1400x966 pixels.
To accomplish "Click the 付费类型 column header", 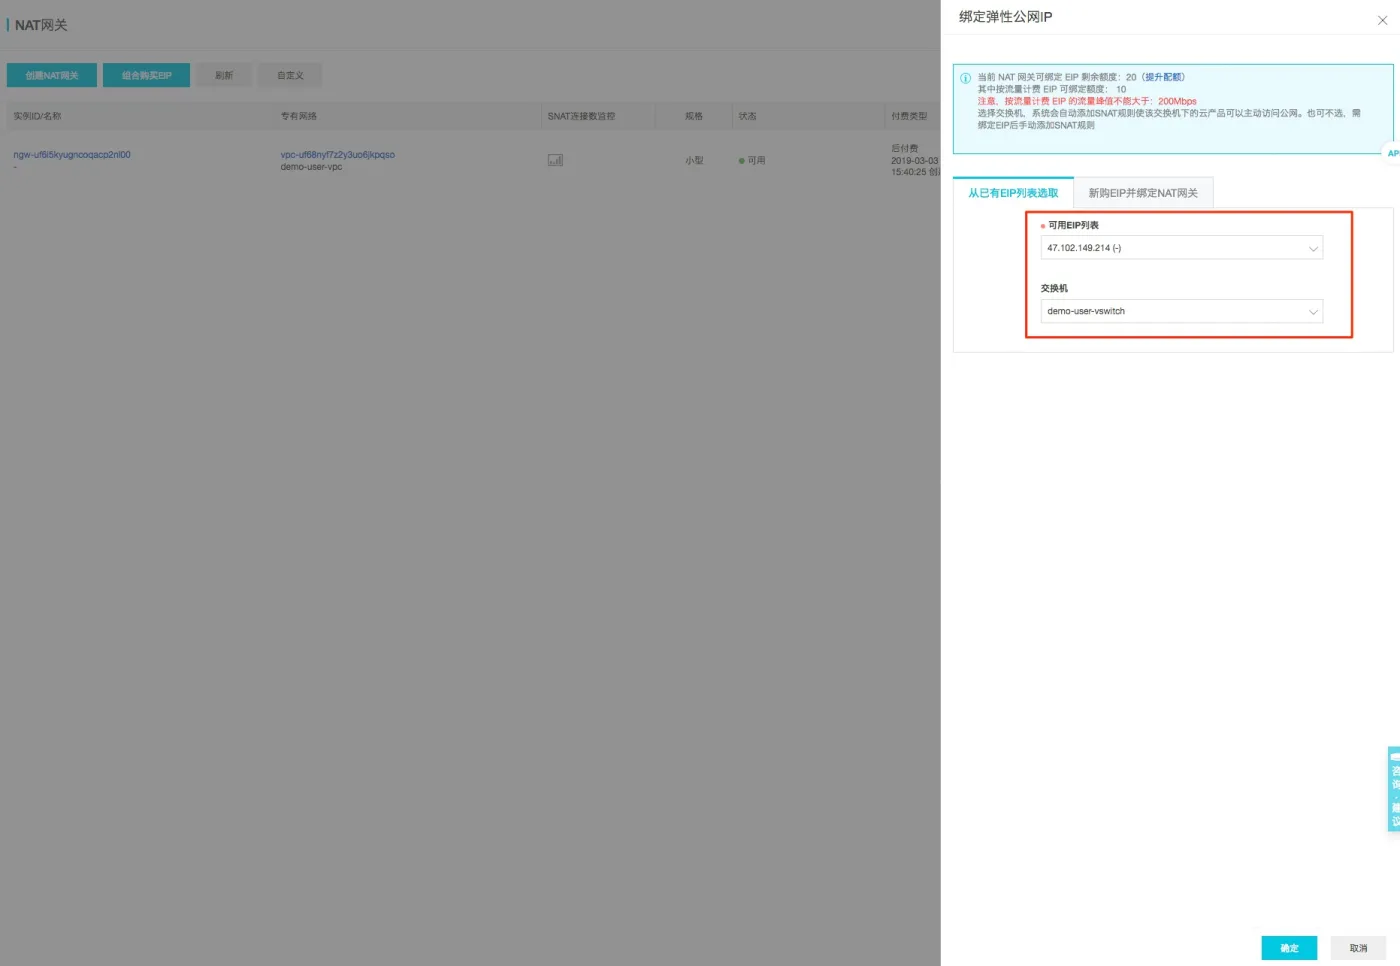I will (909, 116).
